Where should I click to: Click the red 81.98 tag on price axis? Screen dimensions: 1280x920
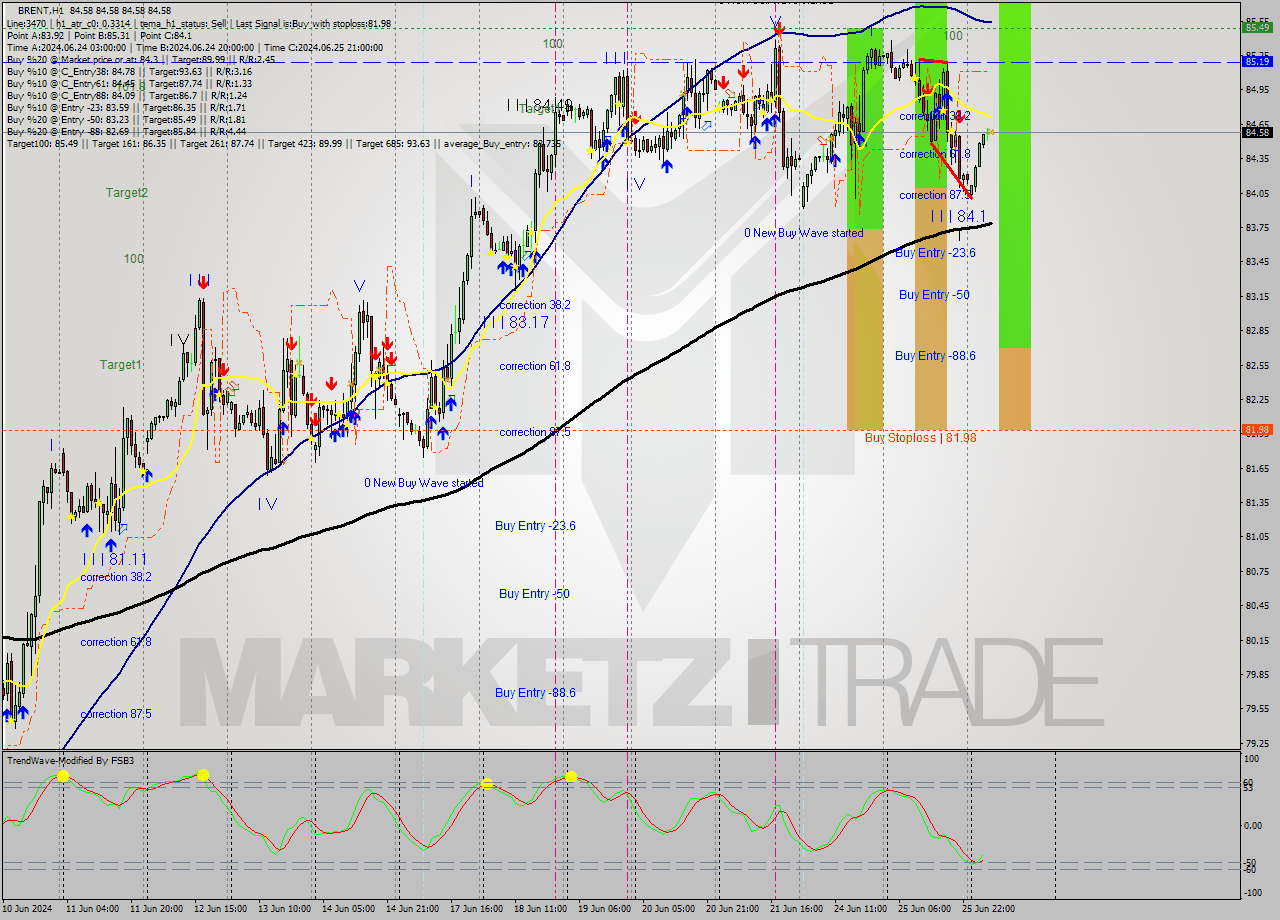1257,430
